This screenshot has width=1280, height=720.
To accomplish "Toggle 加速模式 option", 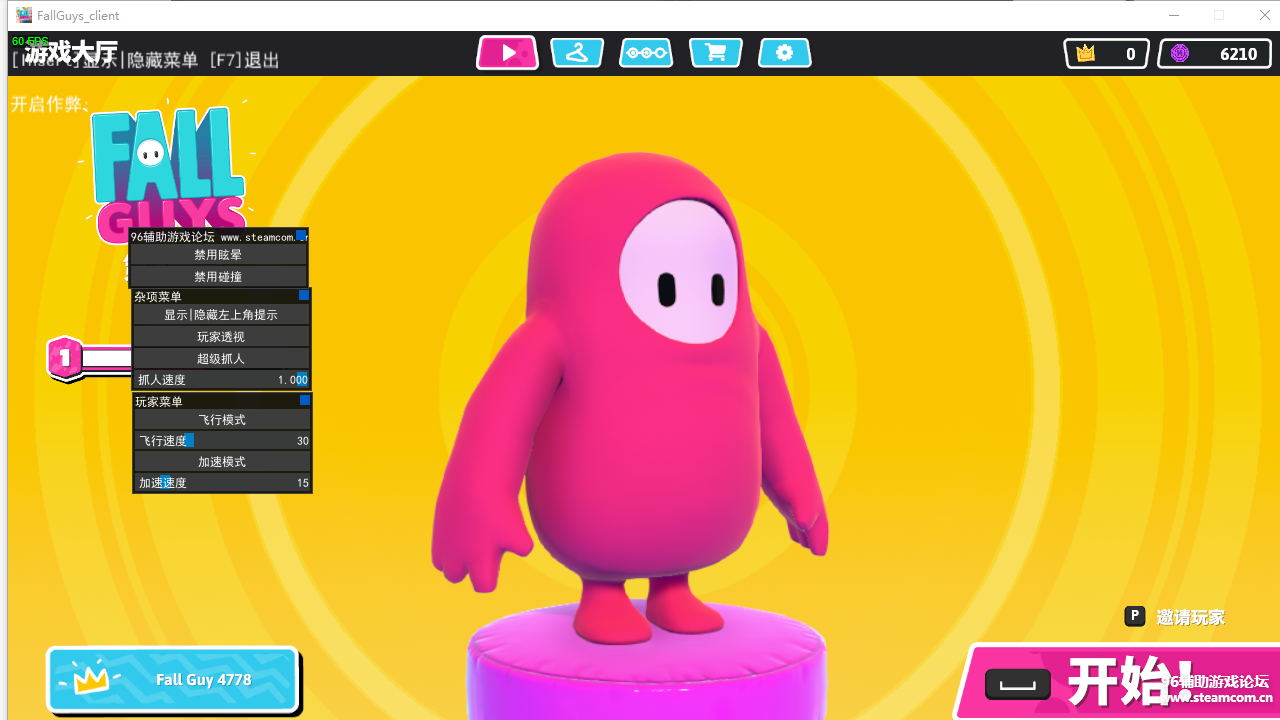I will [222, 461].
